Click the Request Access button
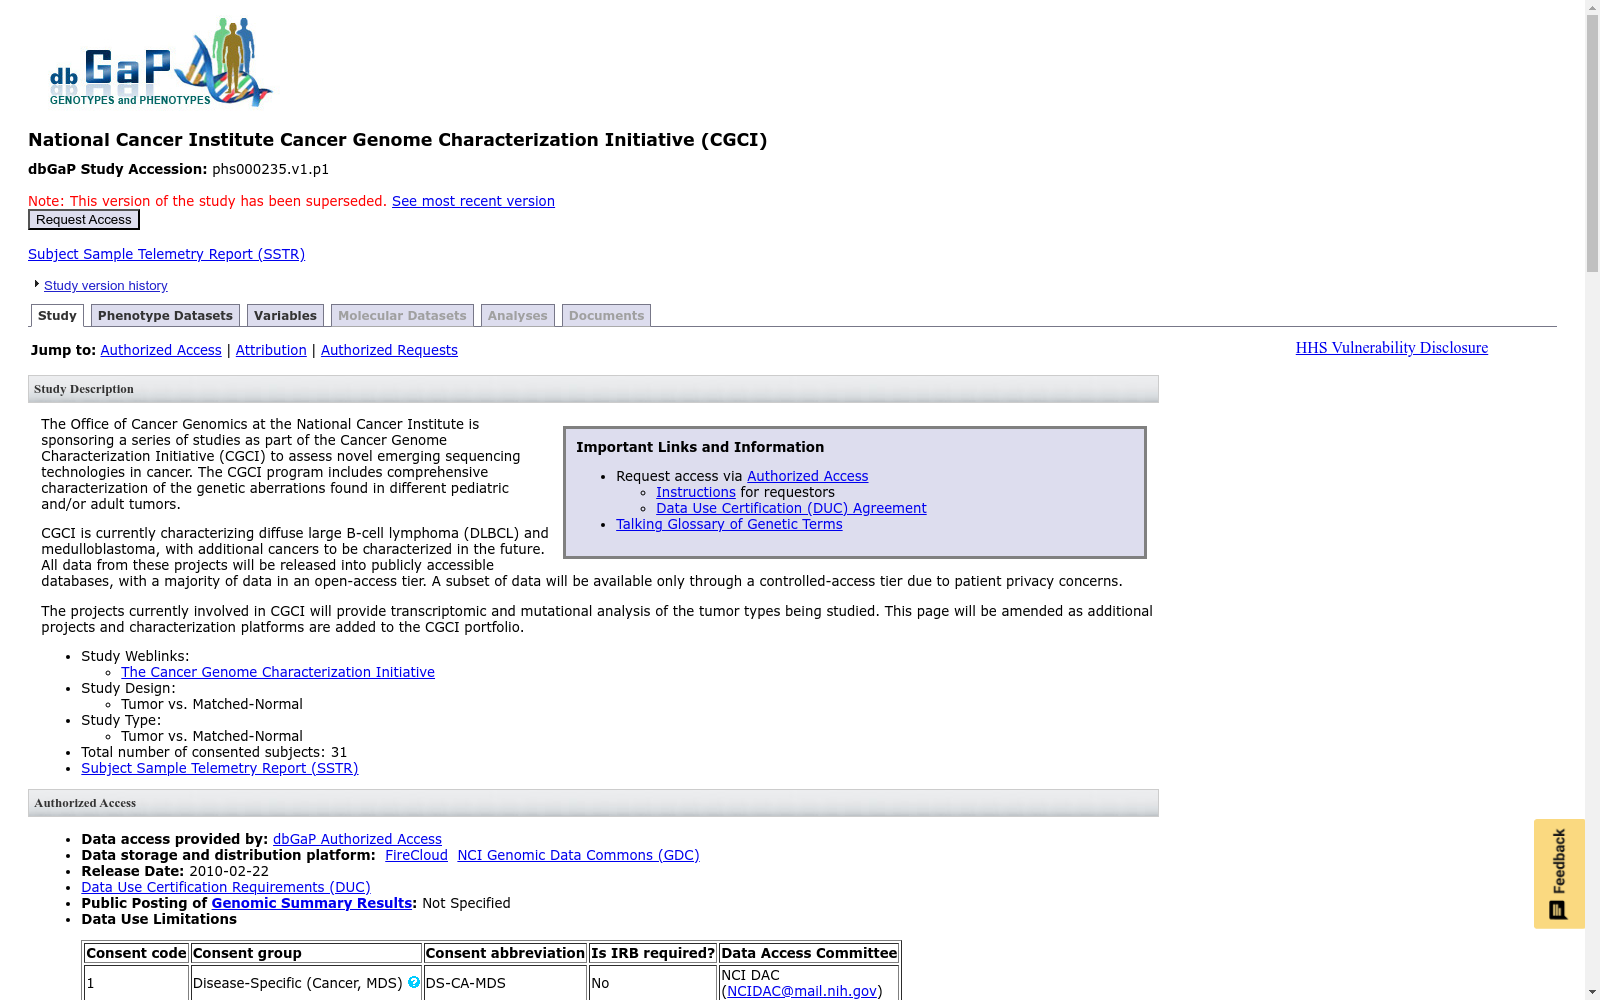Image resolution: width=1600 pixels, height=1000 pixels. (x=84, y=220)
